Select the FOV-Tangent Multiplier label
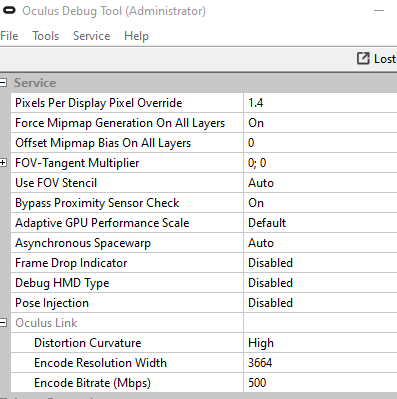 (77, 163)
